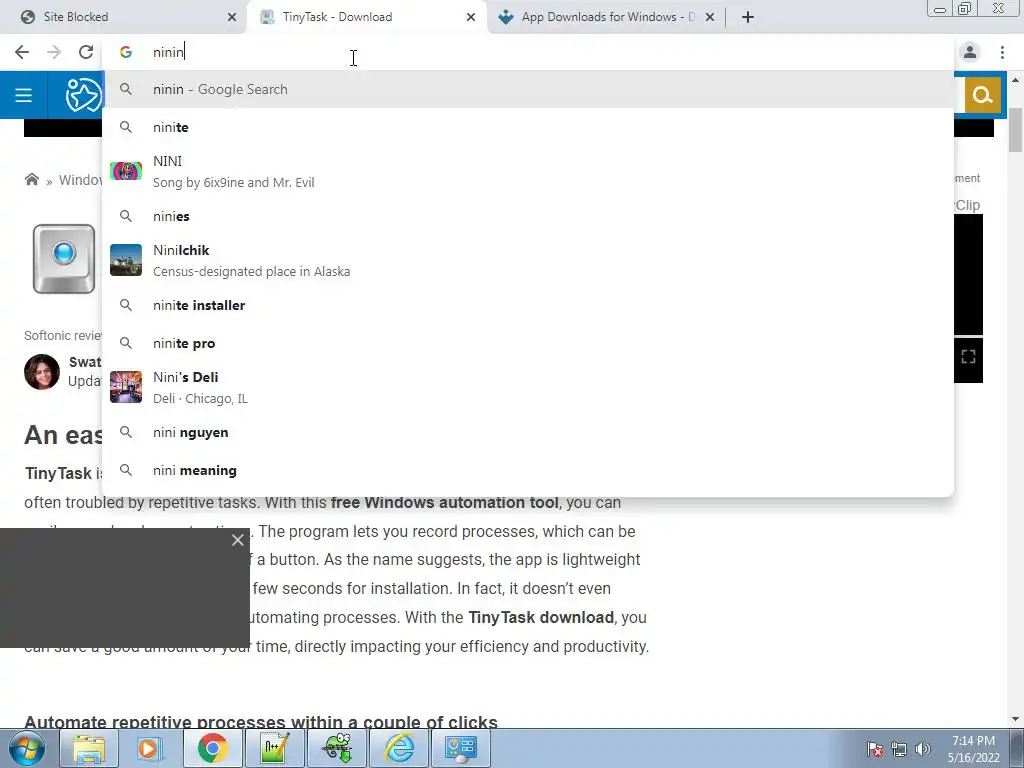Click the address bar text 'ninin'
1024x768 pixels.
click(x=168, y=52)
